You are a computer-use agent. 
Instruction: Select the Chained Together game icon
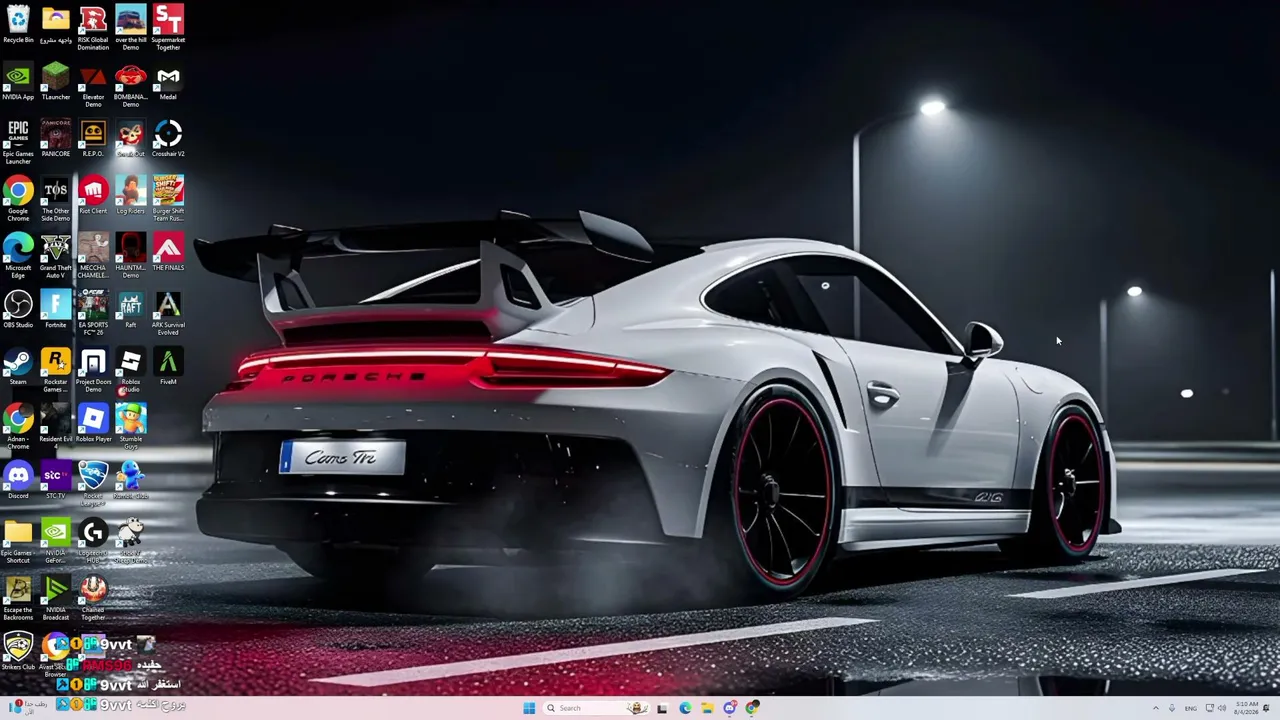click(93, 599)
